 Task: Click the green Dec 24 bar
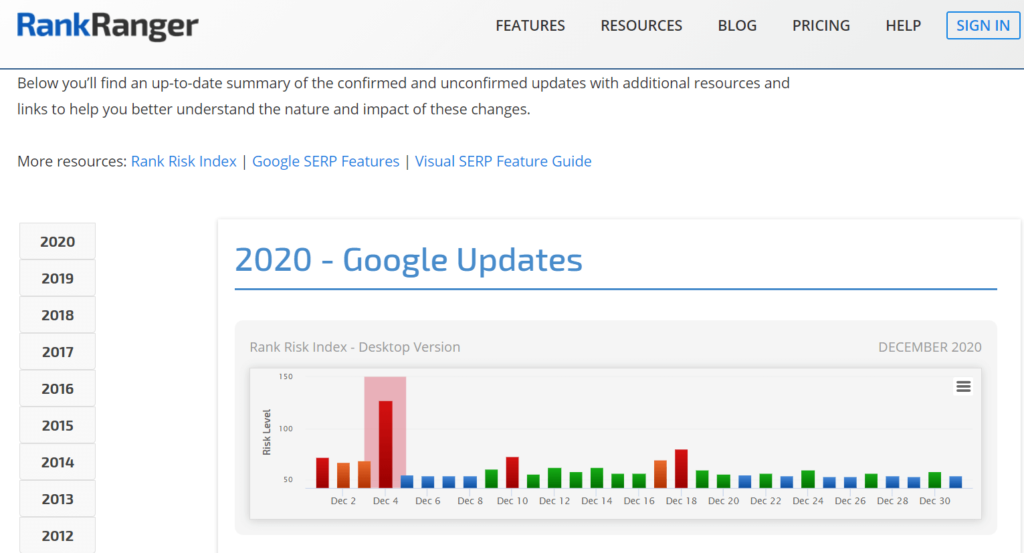click(808, 479)
